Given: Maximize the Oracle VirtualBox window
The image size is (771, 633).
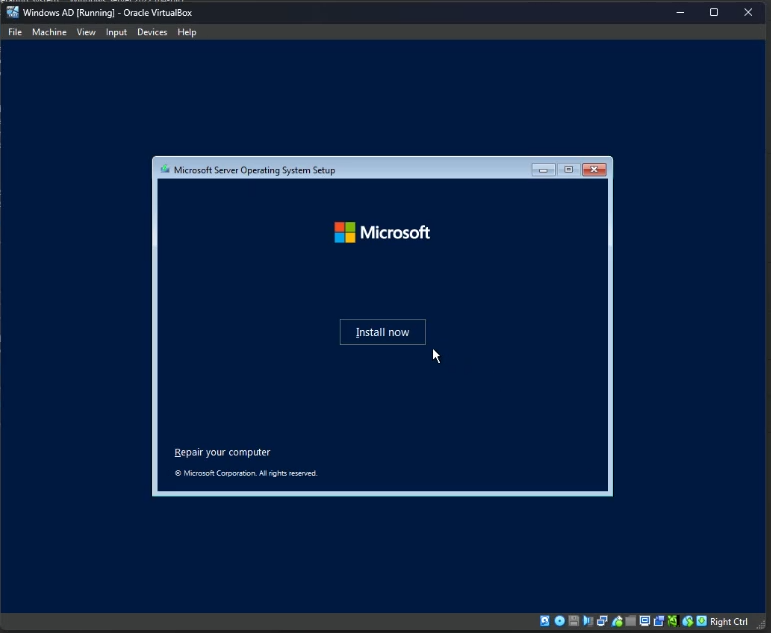Looking at the screenshot, I should (714, 12).
